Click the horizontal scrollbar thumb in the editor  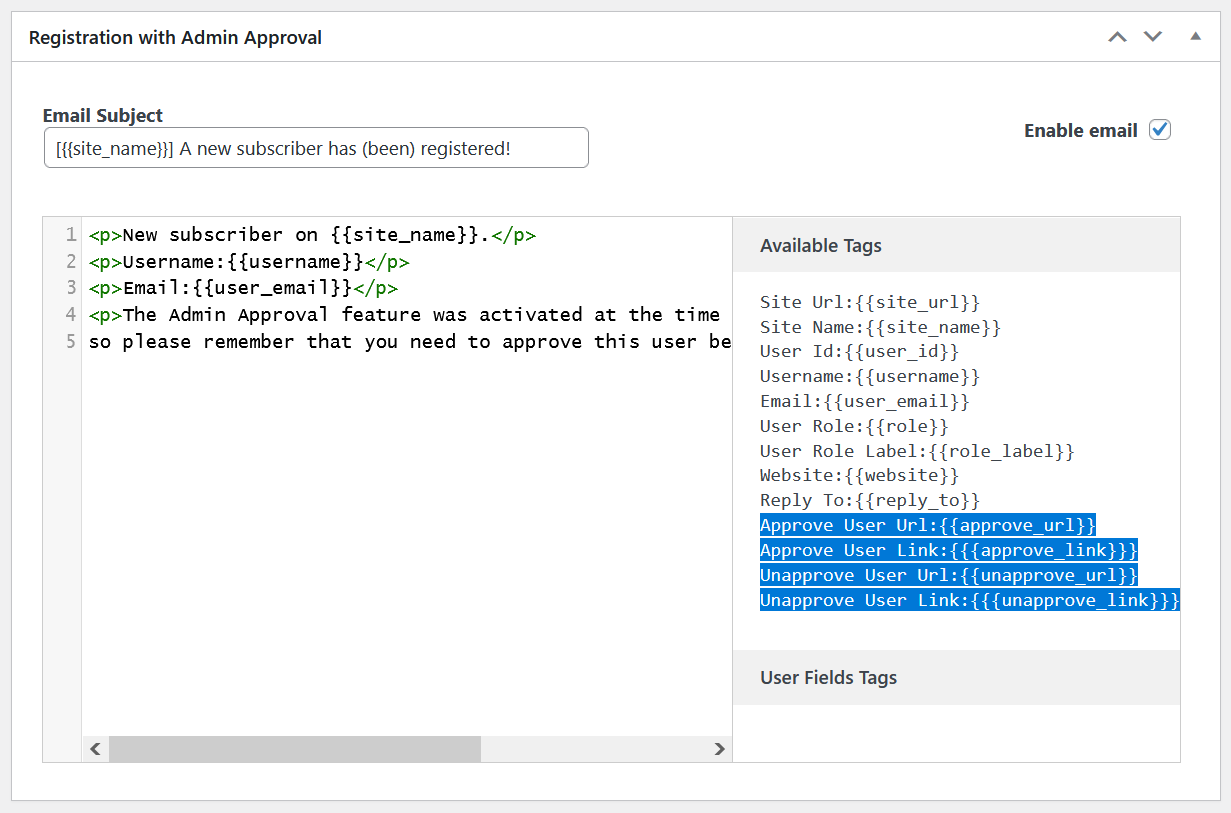[294, 749]
